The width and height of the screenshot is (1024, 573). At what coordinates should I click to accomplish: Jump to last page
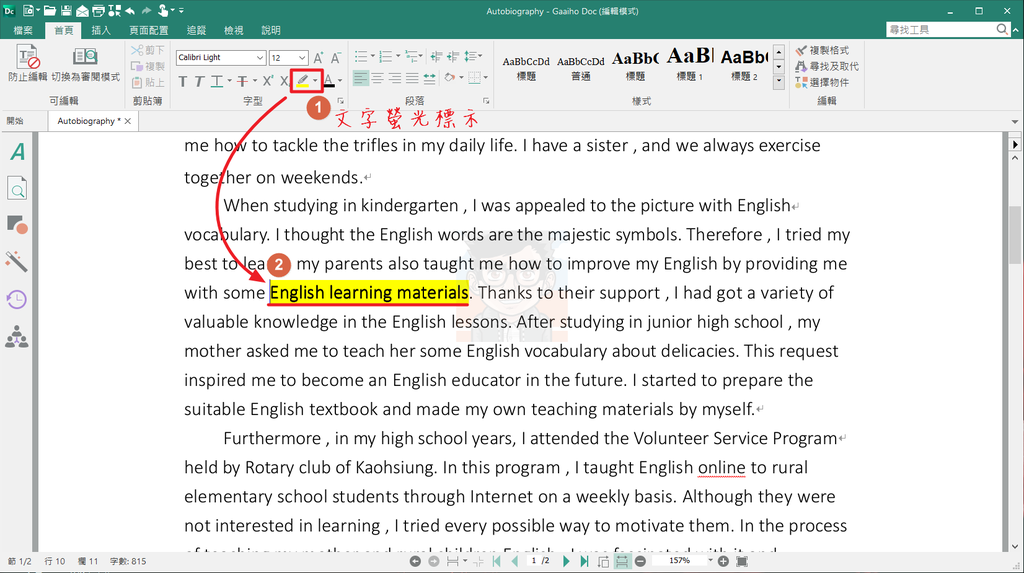click(x=584, y=561)
